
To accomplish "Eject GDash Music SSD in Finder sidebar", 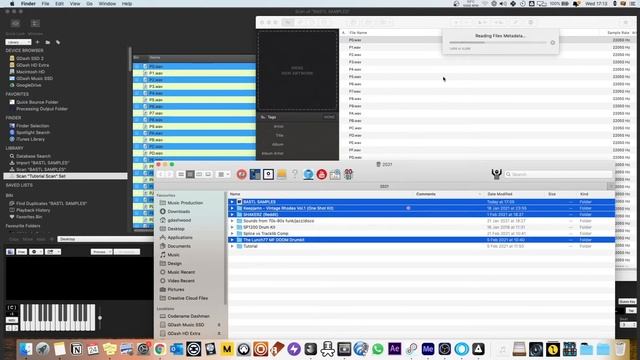I will click(x=219, y=325).
